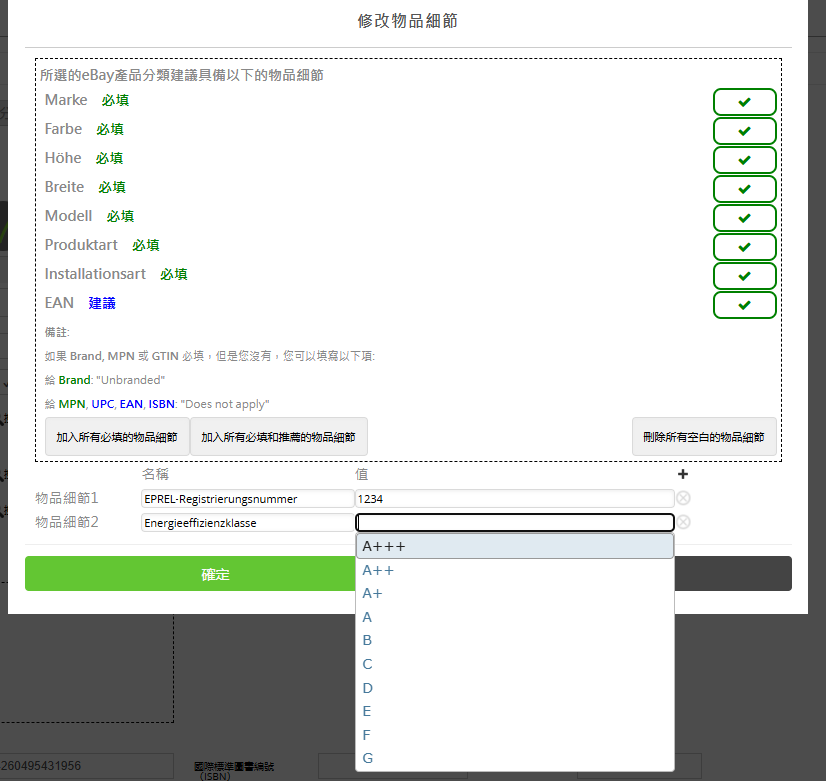Delete the Energieeffizienzklasse row
826x781 pixels.
click(x=683, y=522)
